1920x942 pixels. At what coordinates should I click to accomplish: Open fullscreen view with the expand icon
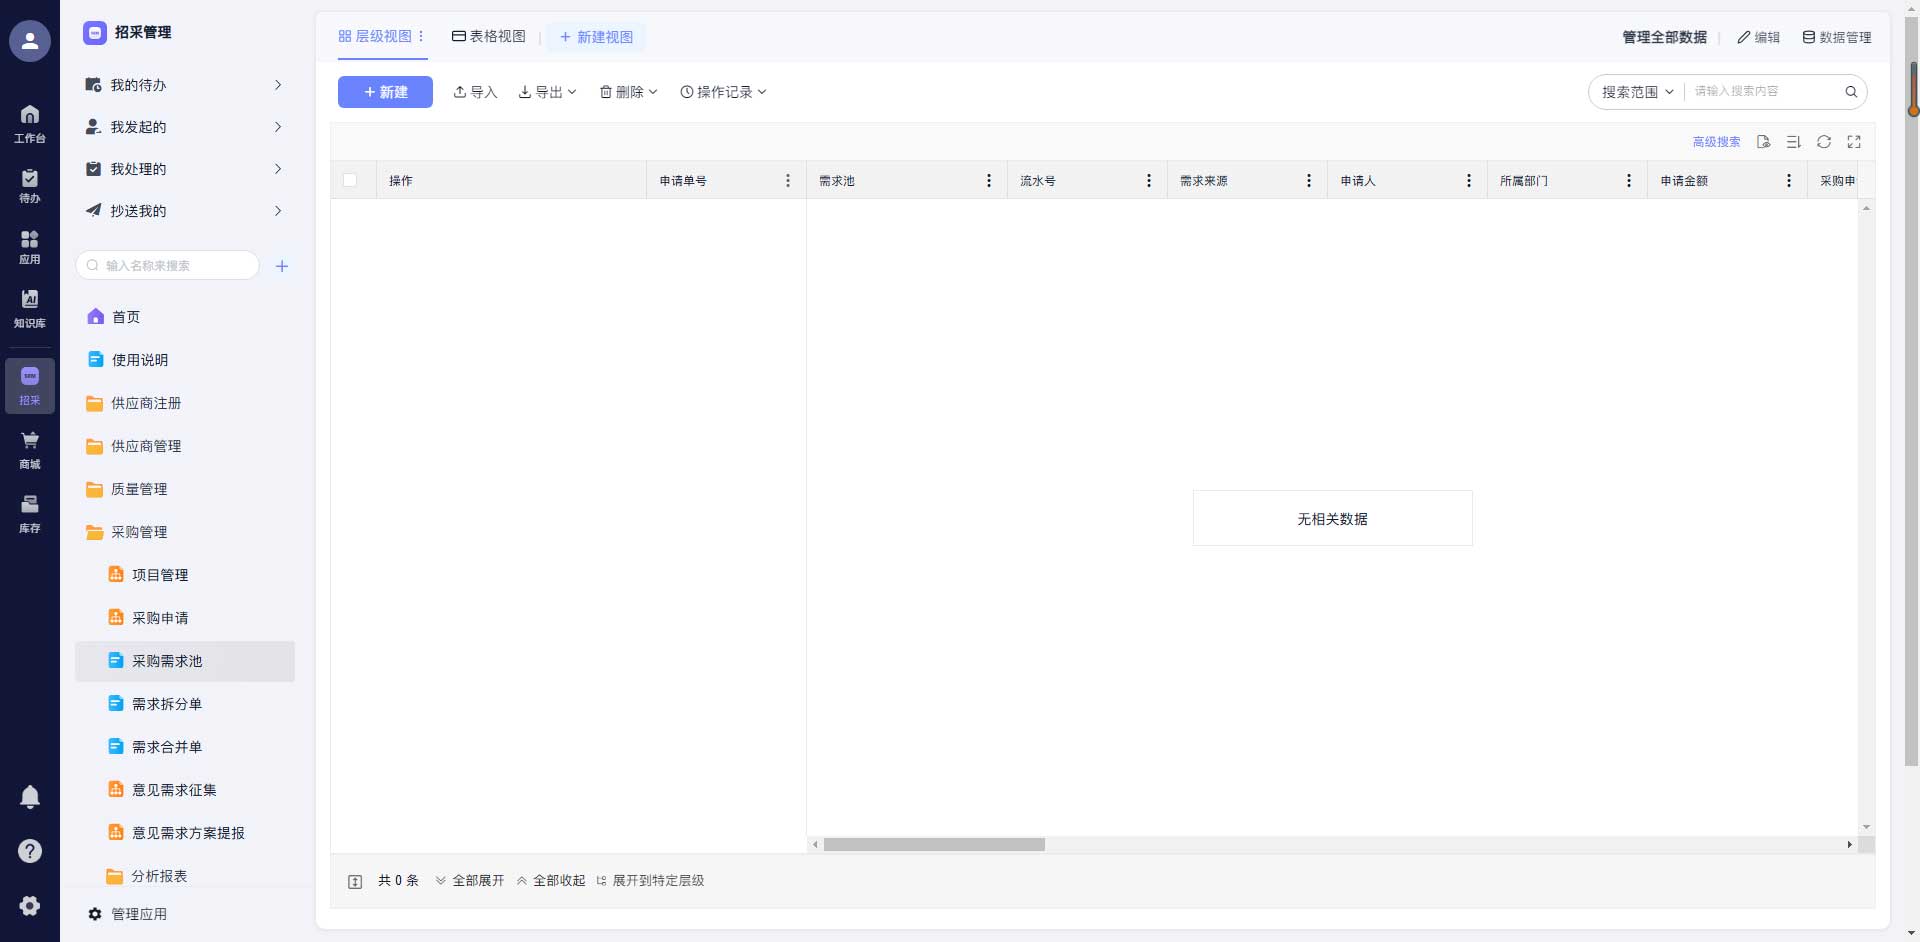click(x=1855, y=142)
